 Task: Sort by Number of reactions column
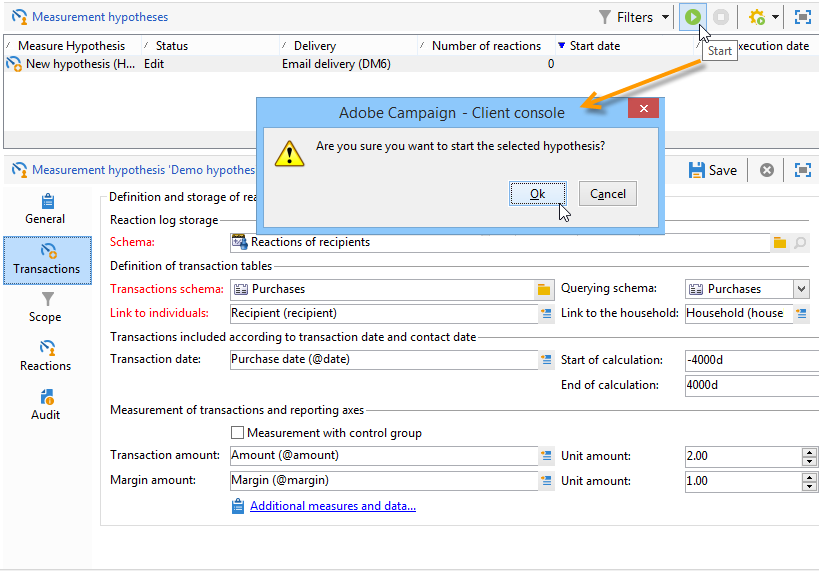point(486,46)
